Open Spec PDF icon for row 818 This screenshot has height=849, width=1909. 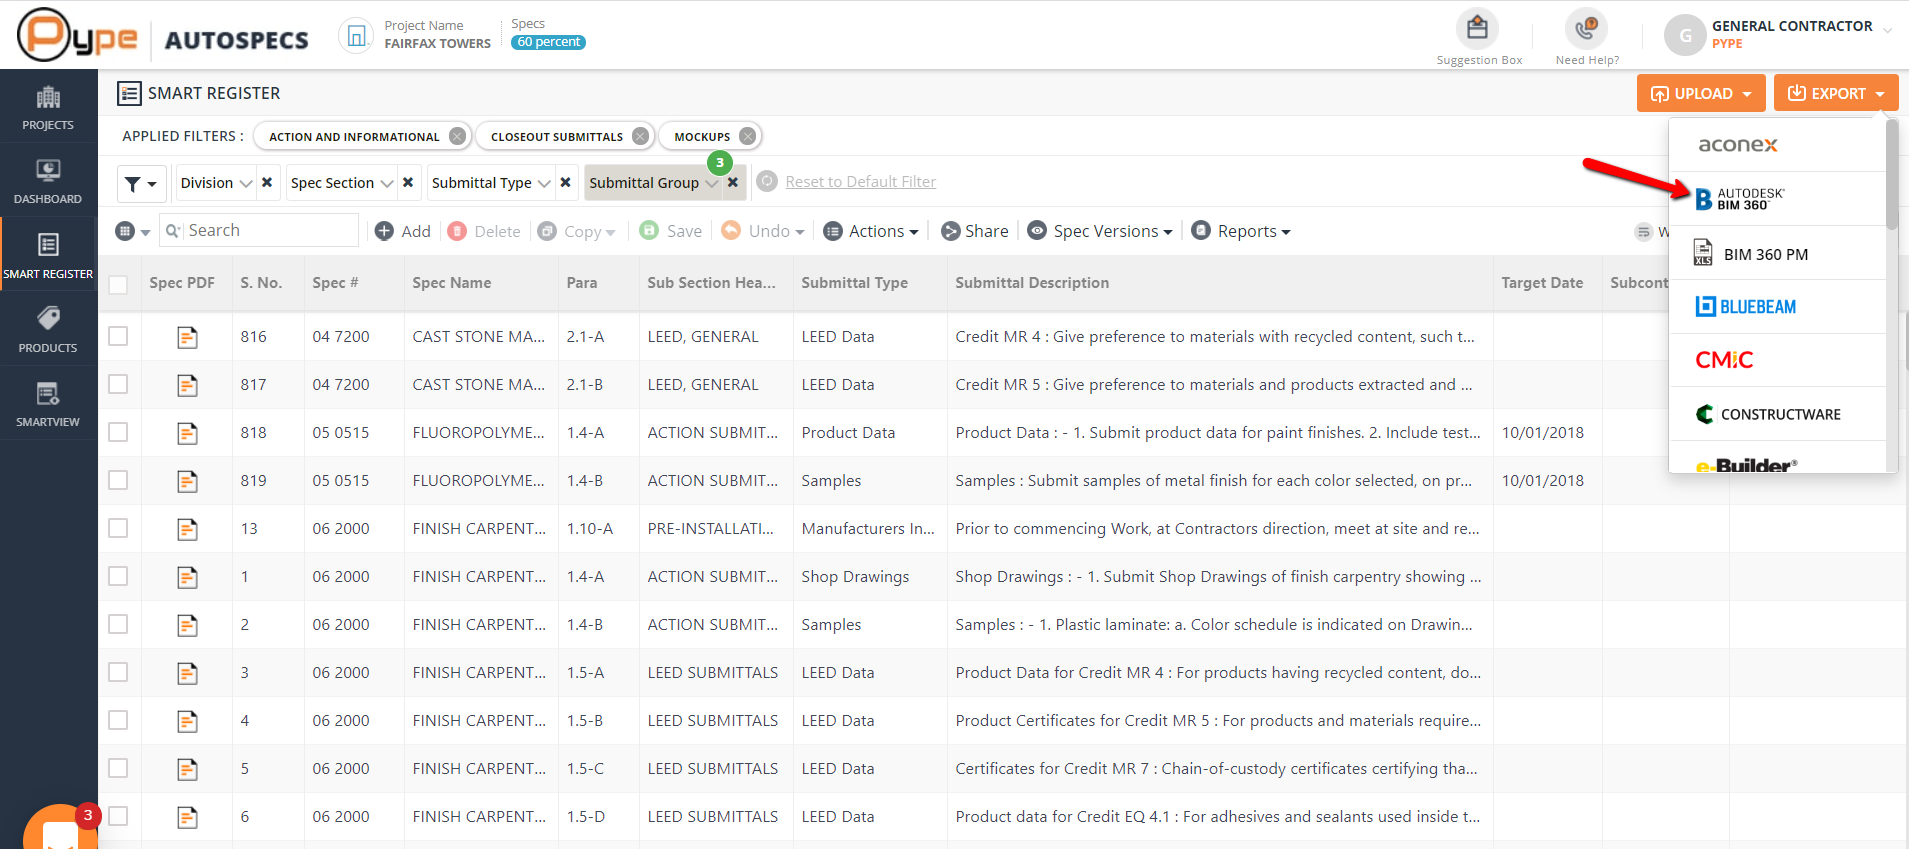click(187, 433)
